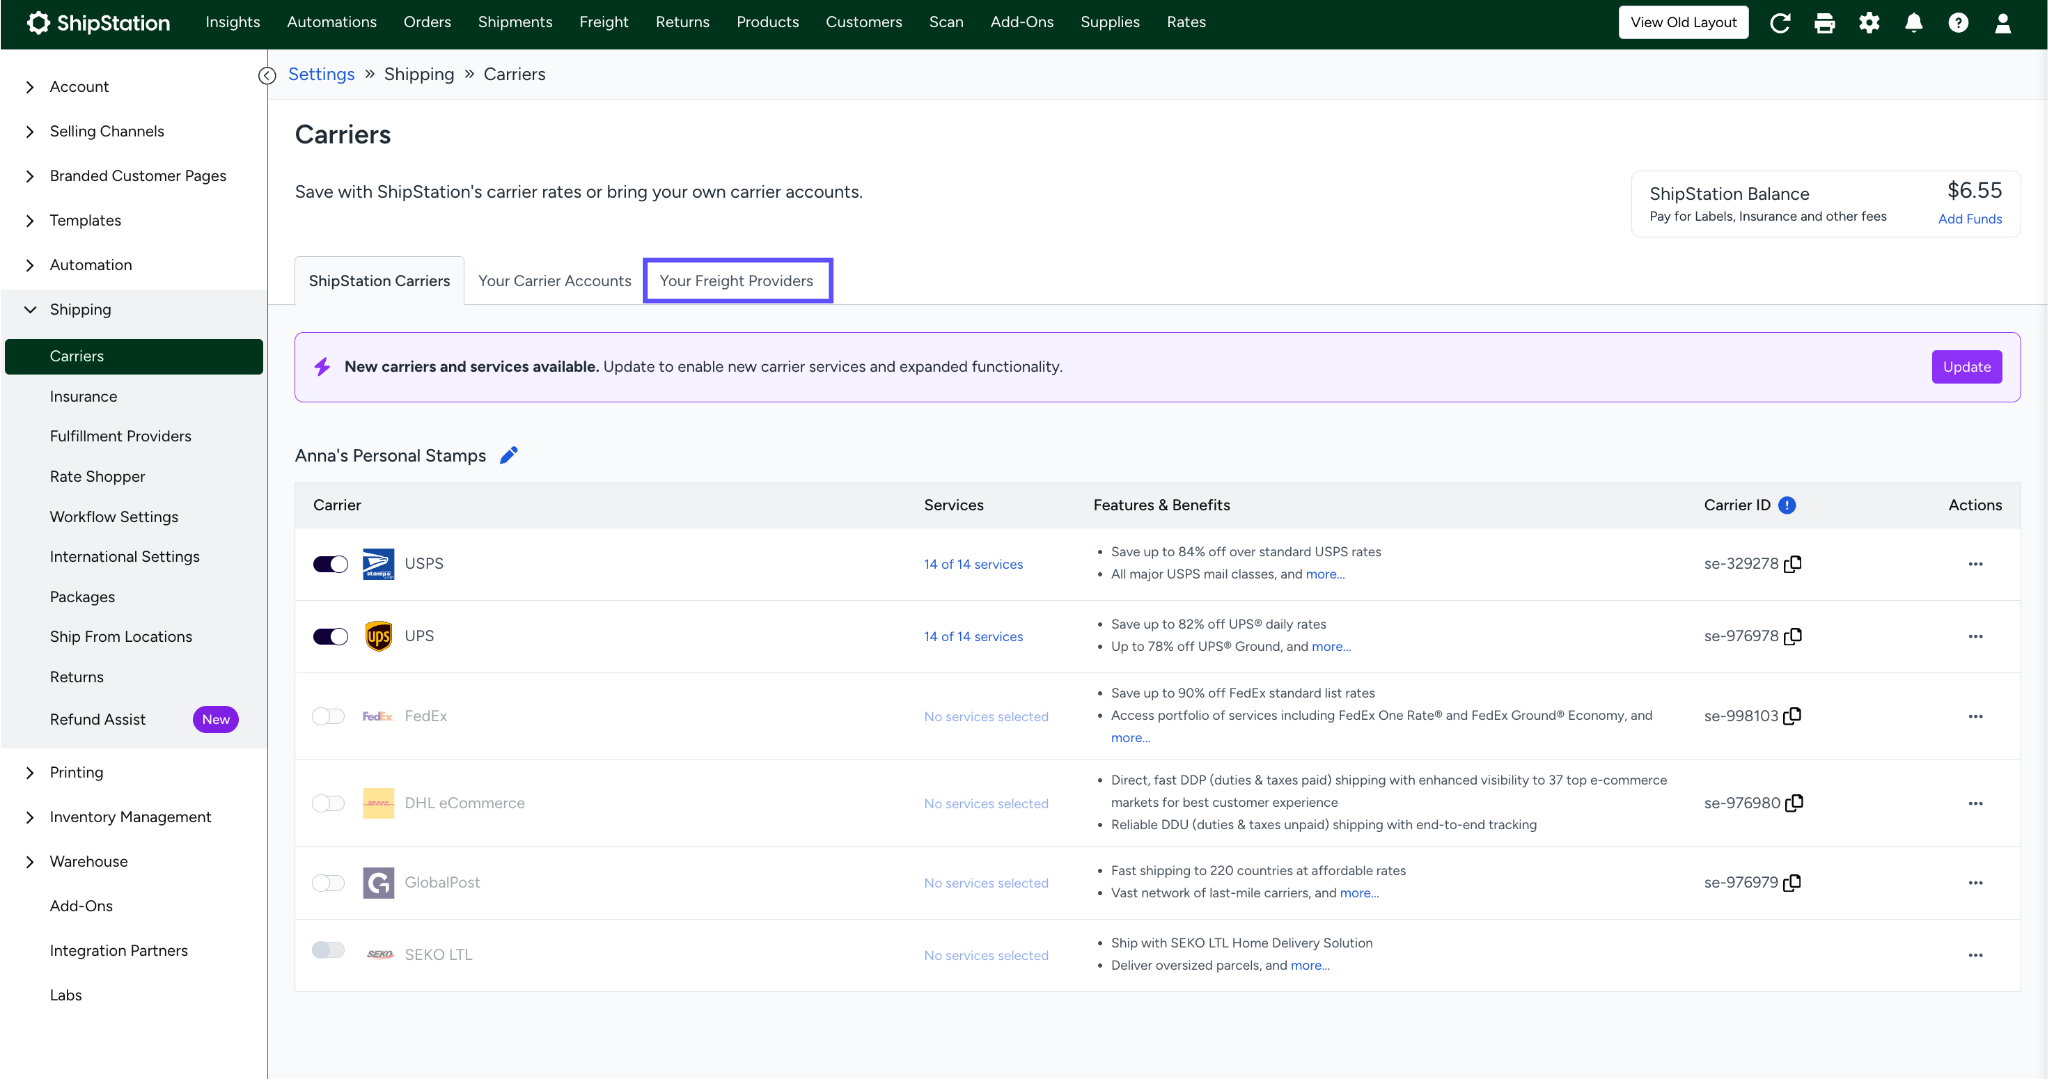Image resolution: width=2048 pixels, height=1079 pixels.
Task: Open the user profile icon
Action: [x=2003, y=23]
